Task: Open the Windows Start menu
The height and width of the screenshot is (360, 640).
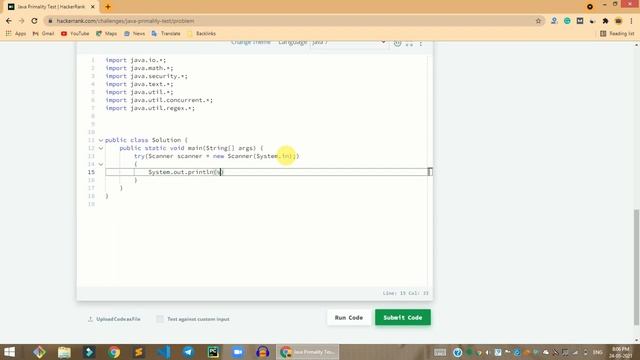Action: click(9, 352)
